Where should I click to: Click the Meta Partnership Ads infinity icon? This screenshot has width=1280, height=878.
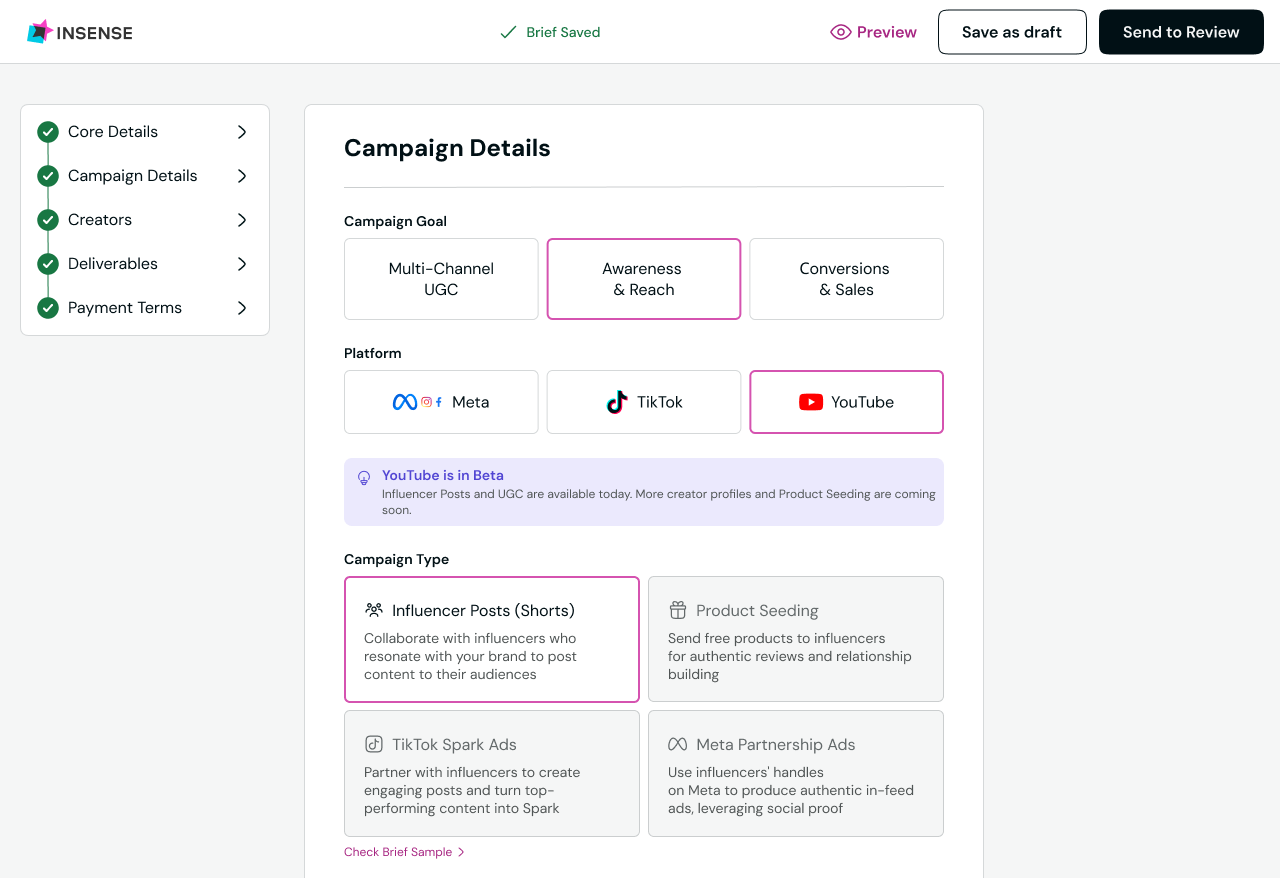[678, 744]
